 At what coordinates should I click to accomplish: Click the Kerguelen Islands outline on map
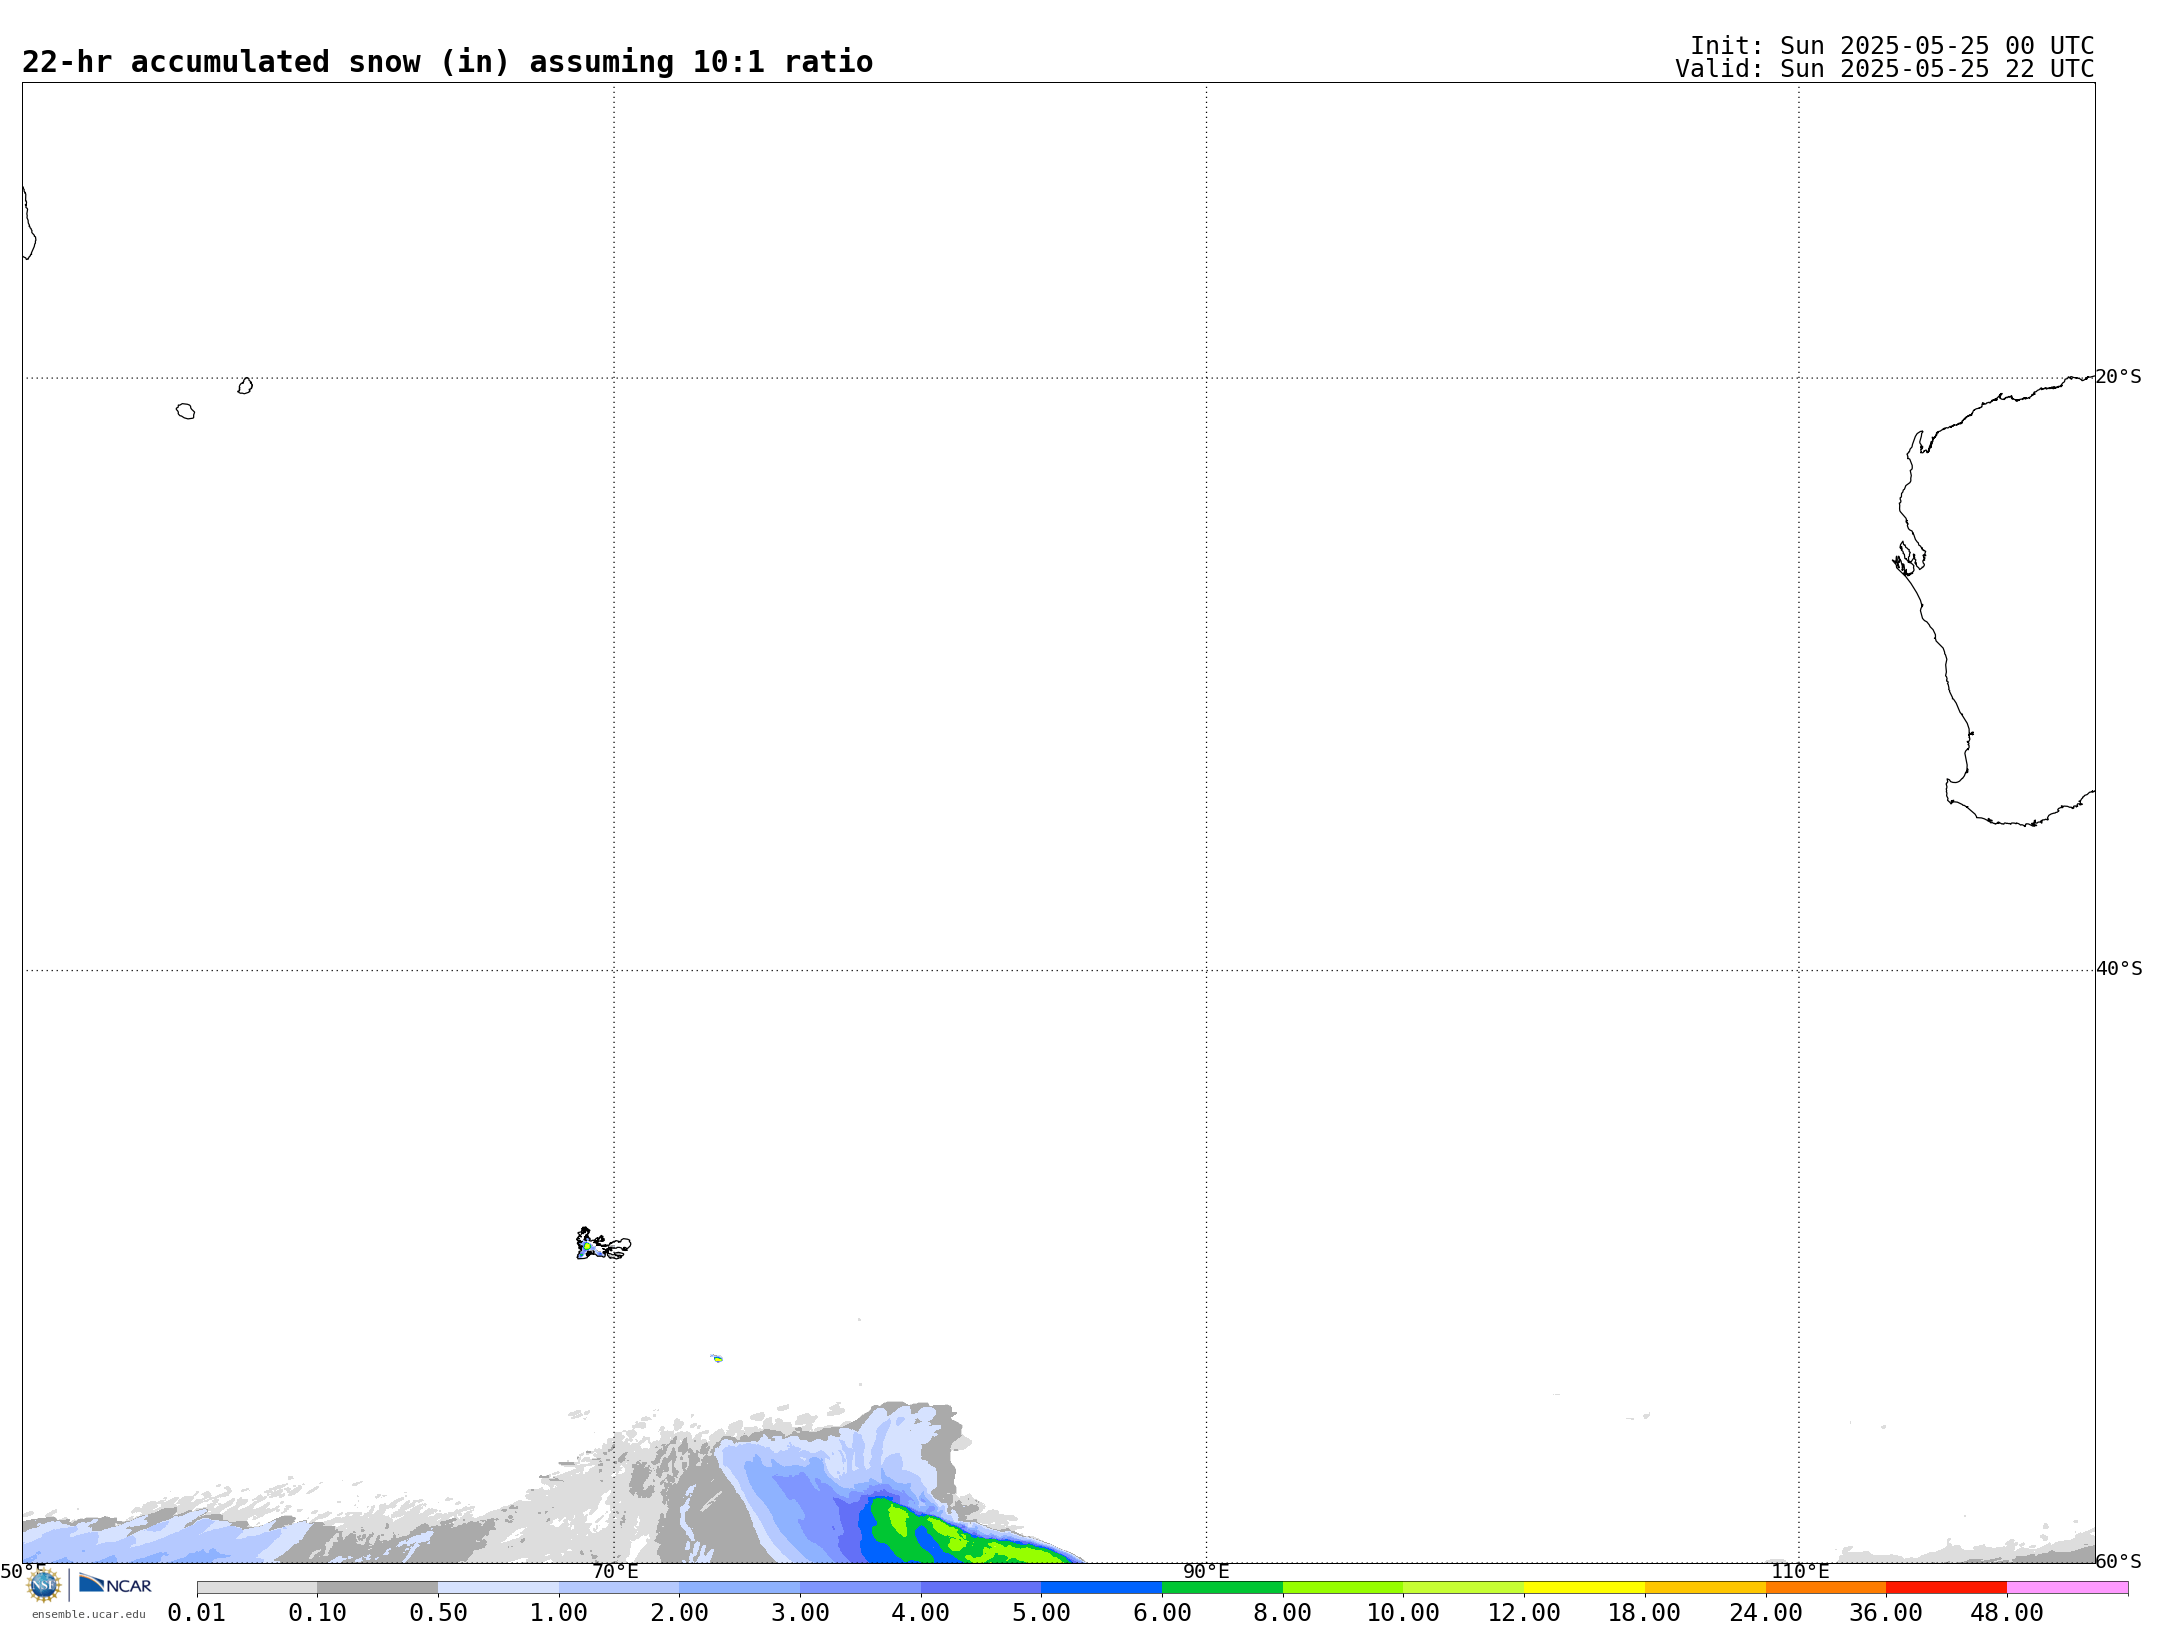click(x=603, y=1244)
